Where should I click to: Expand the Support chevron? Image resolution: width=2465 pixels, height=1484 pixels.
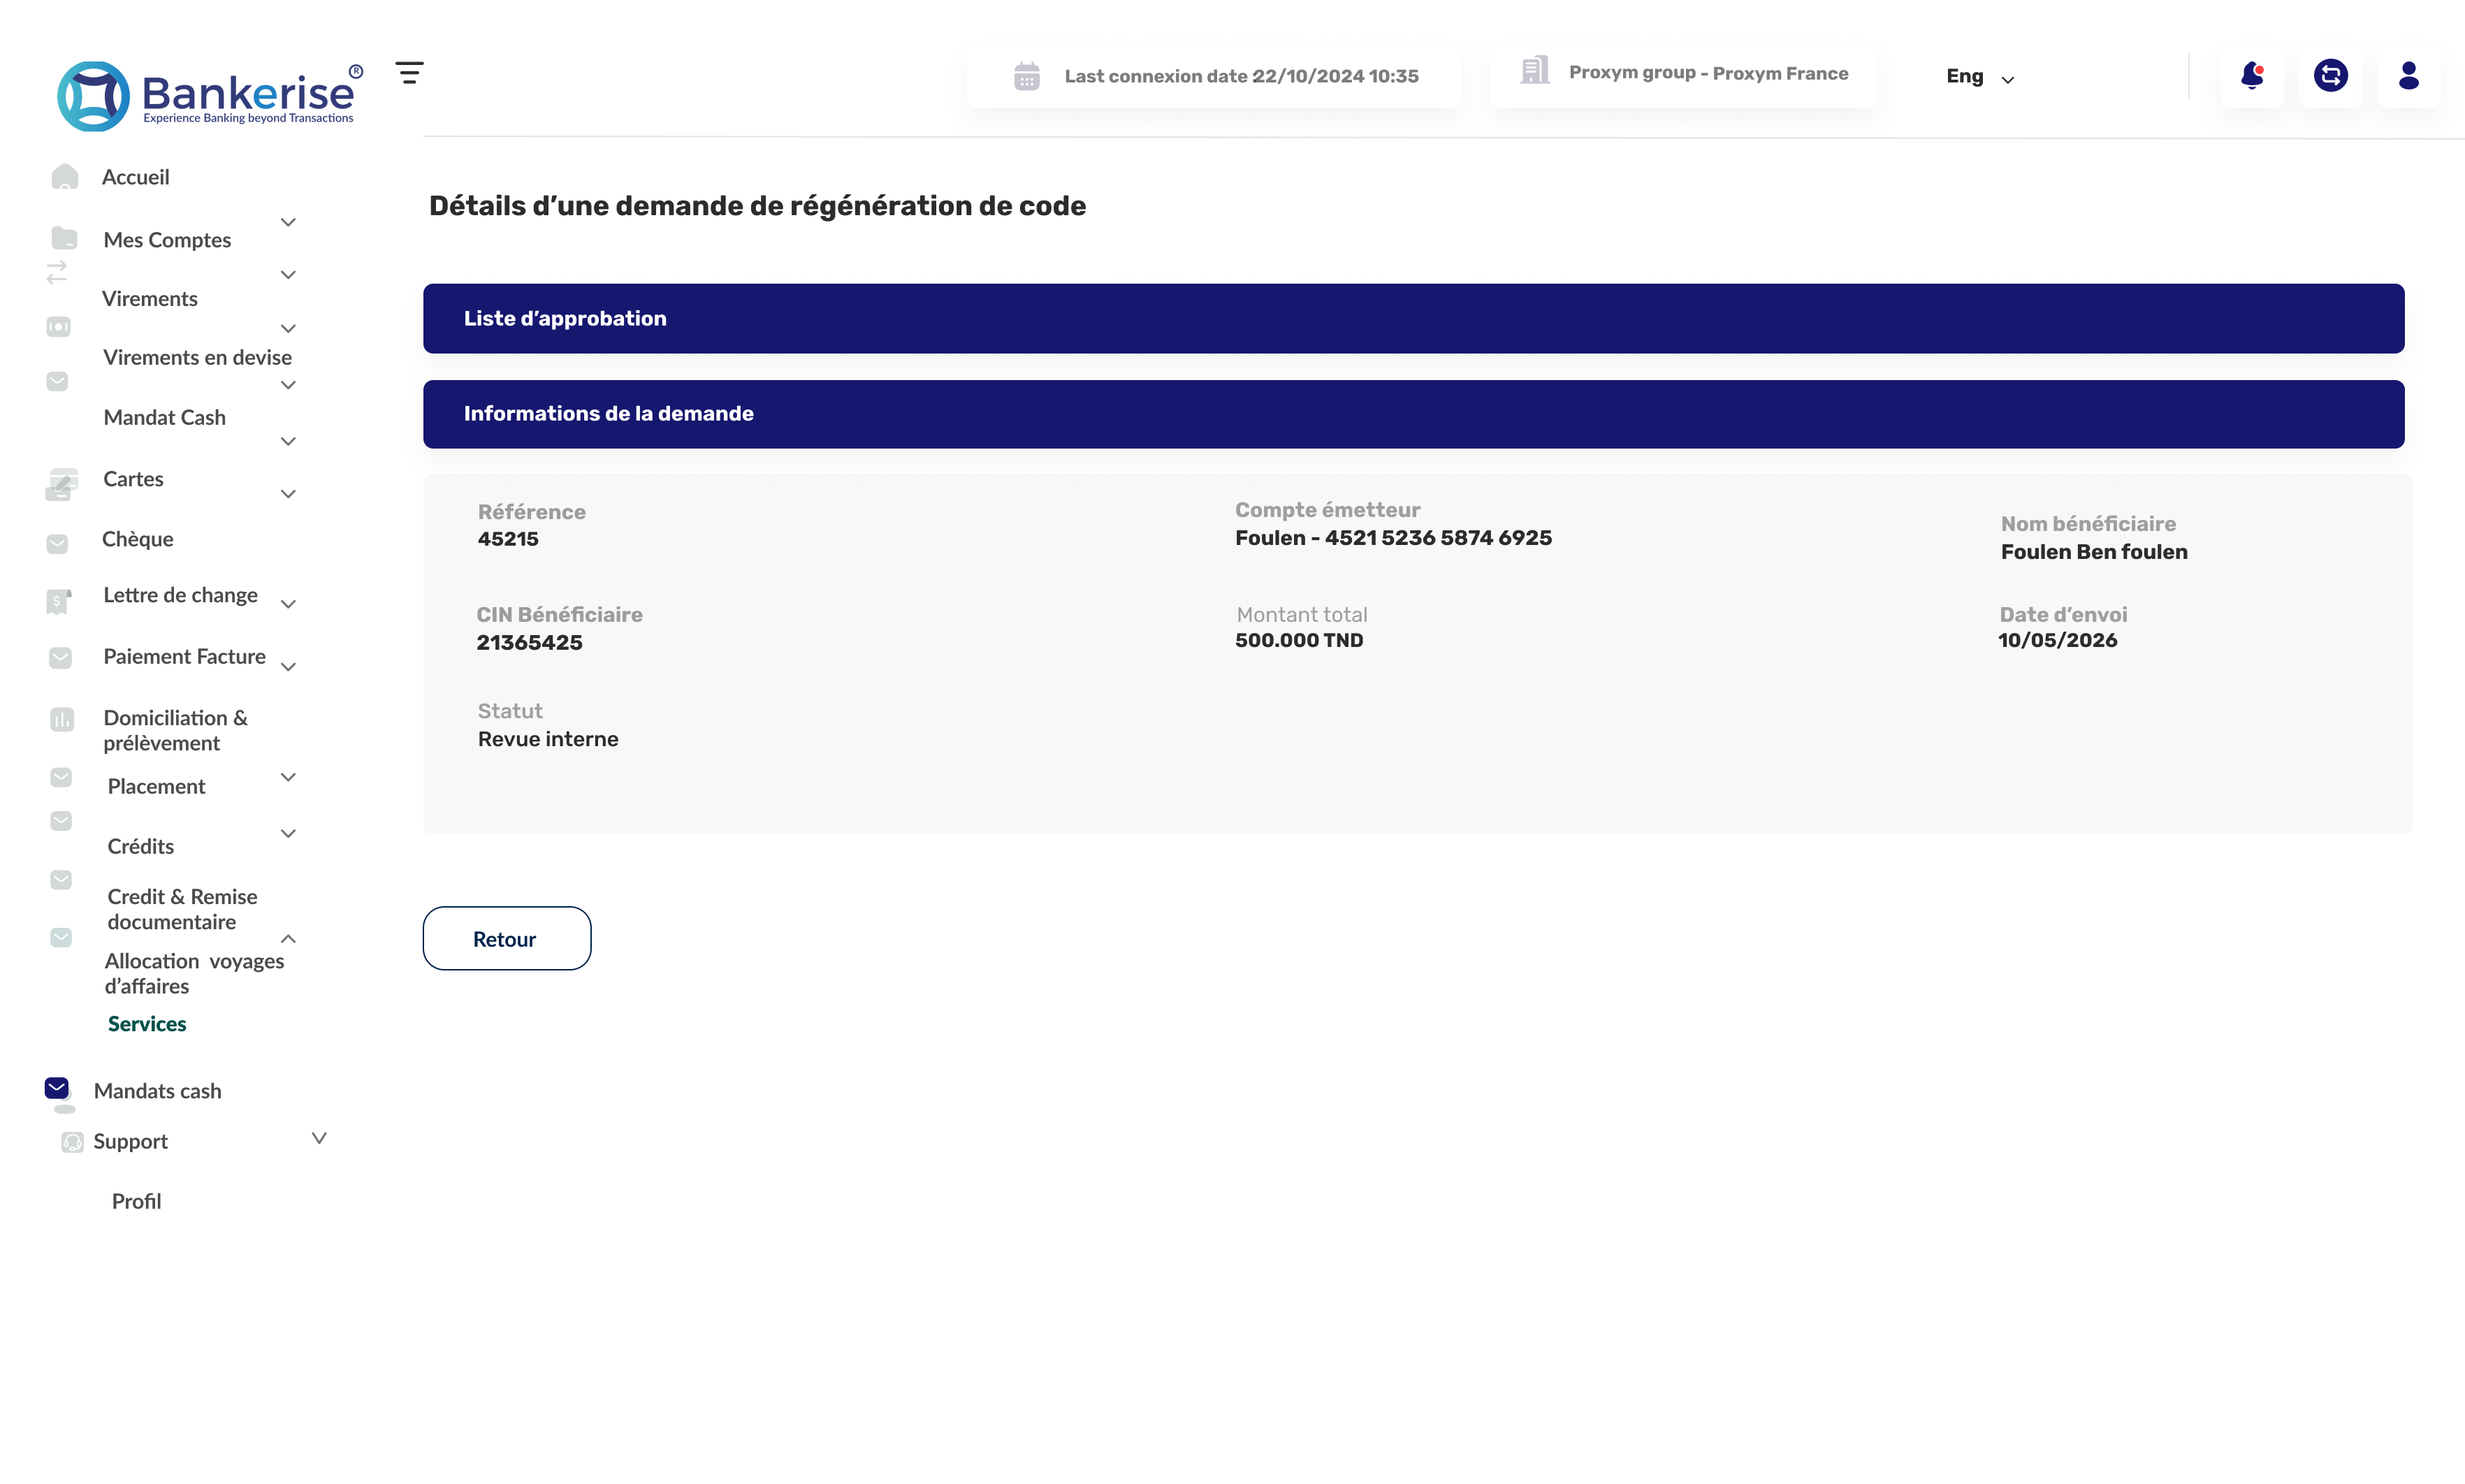pos(319,1138)
